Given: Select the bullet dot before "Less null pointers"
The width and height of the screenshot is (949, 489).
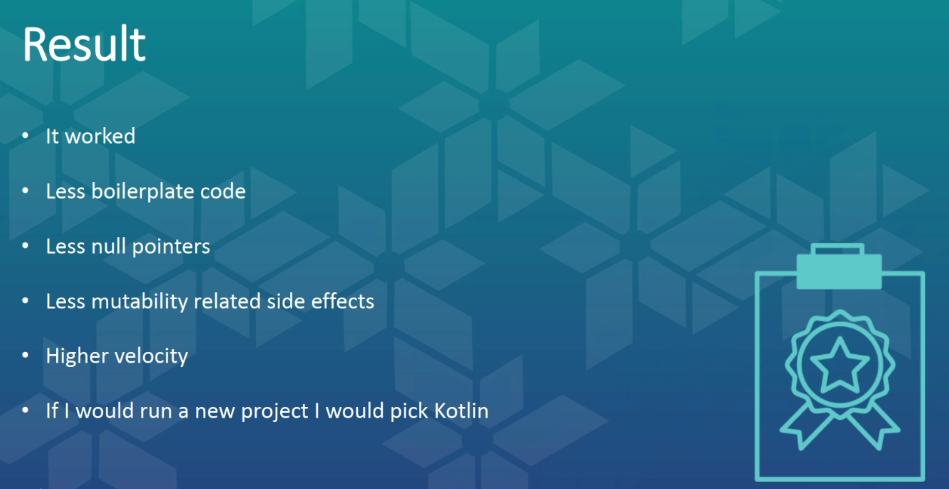Looking at the screenshot, I should tap(26, 246).
